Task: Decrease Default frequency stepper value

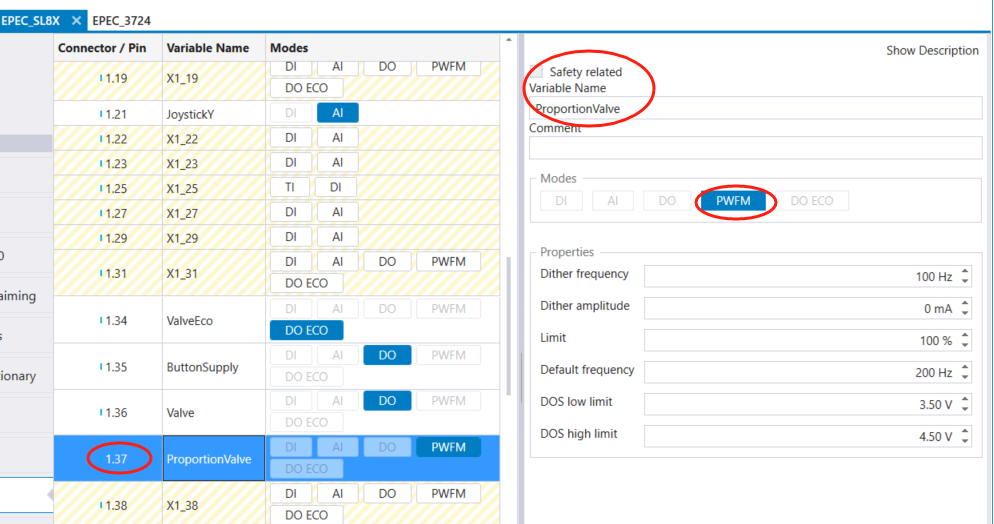Action: 965,377
